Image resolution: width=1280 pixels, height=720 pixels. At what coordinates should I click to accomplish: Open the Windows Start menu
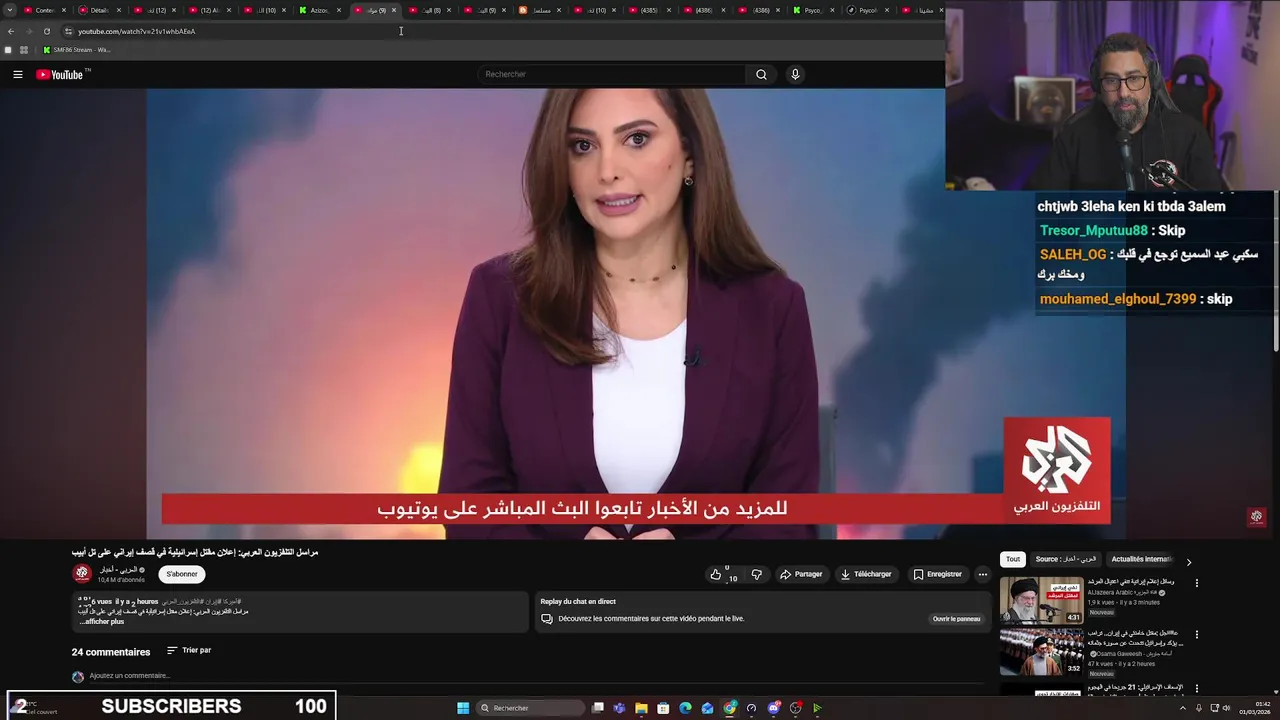click(x=463, y=708)
